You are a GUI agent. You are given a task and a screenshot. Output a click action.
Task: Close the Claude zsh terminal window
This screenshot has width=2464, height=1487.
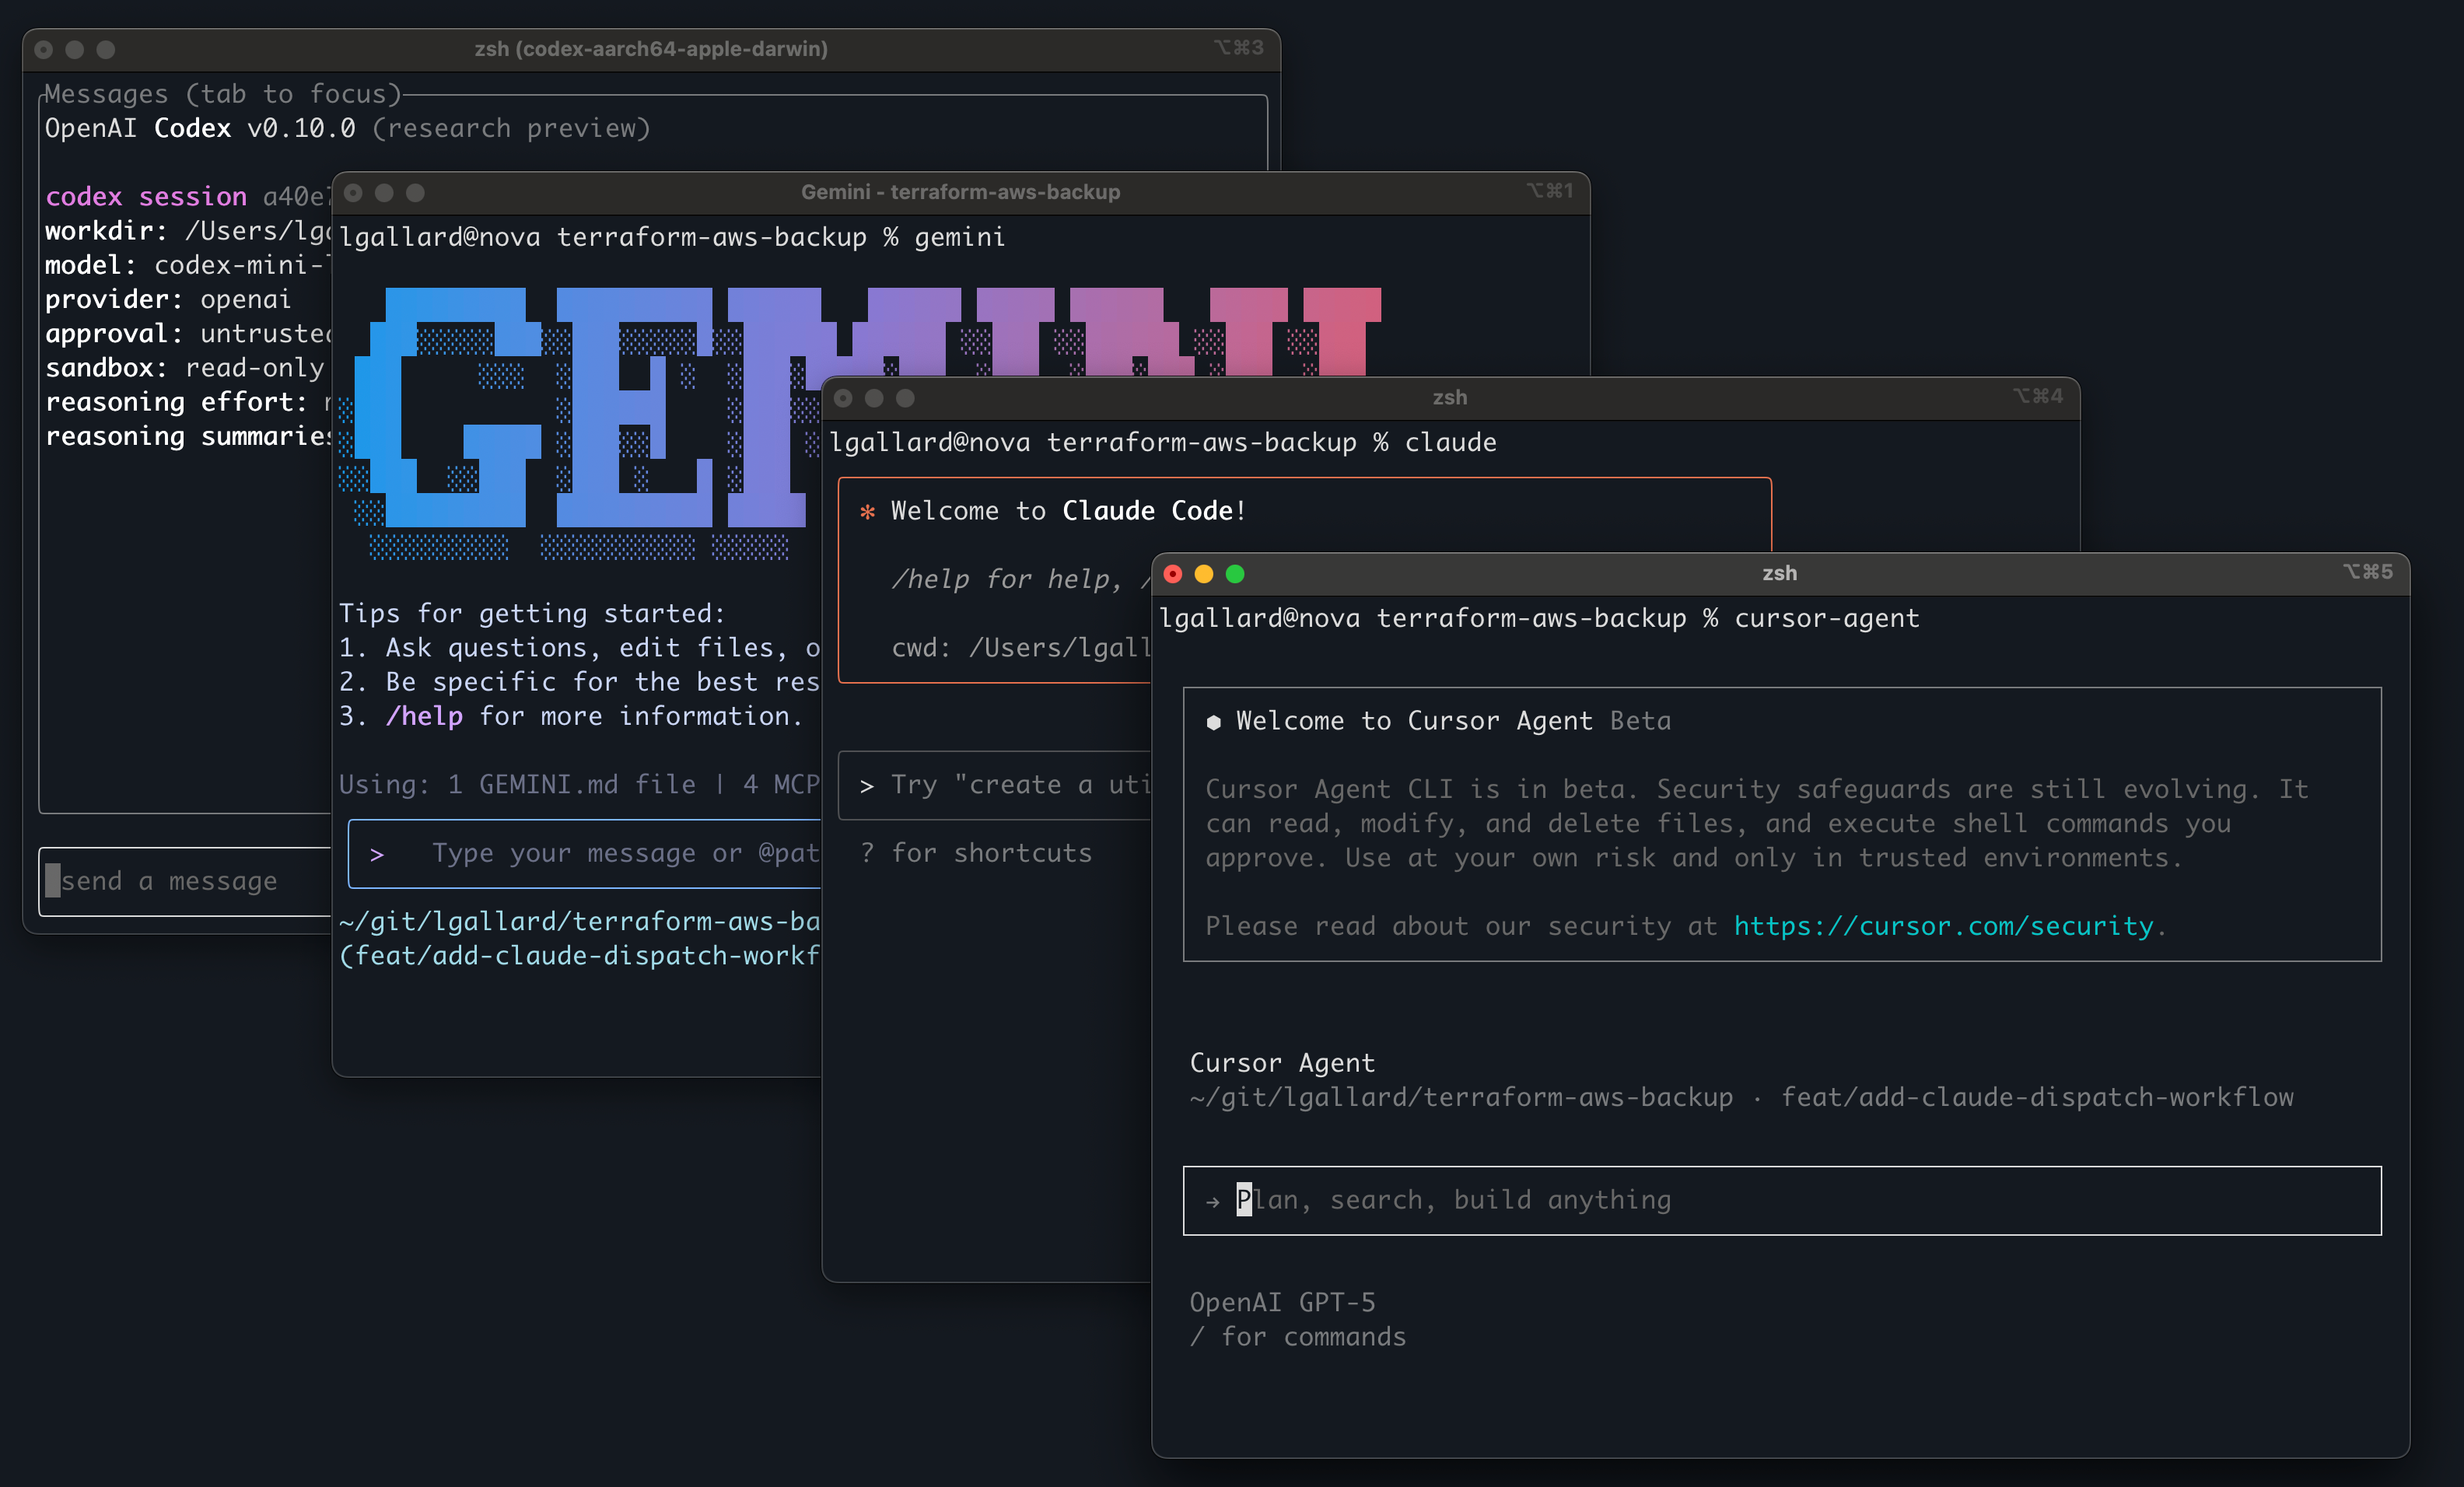click(843, 398)
